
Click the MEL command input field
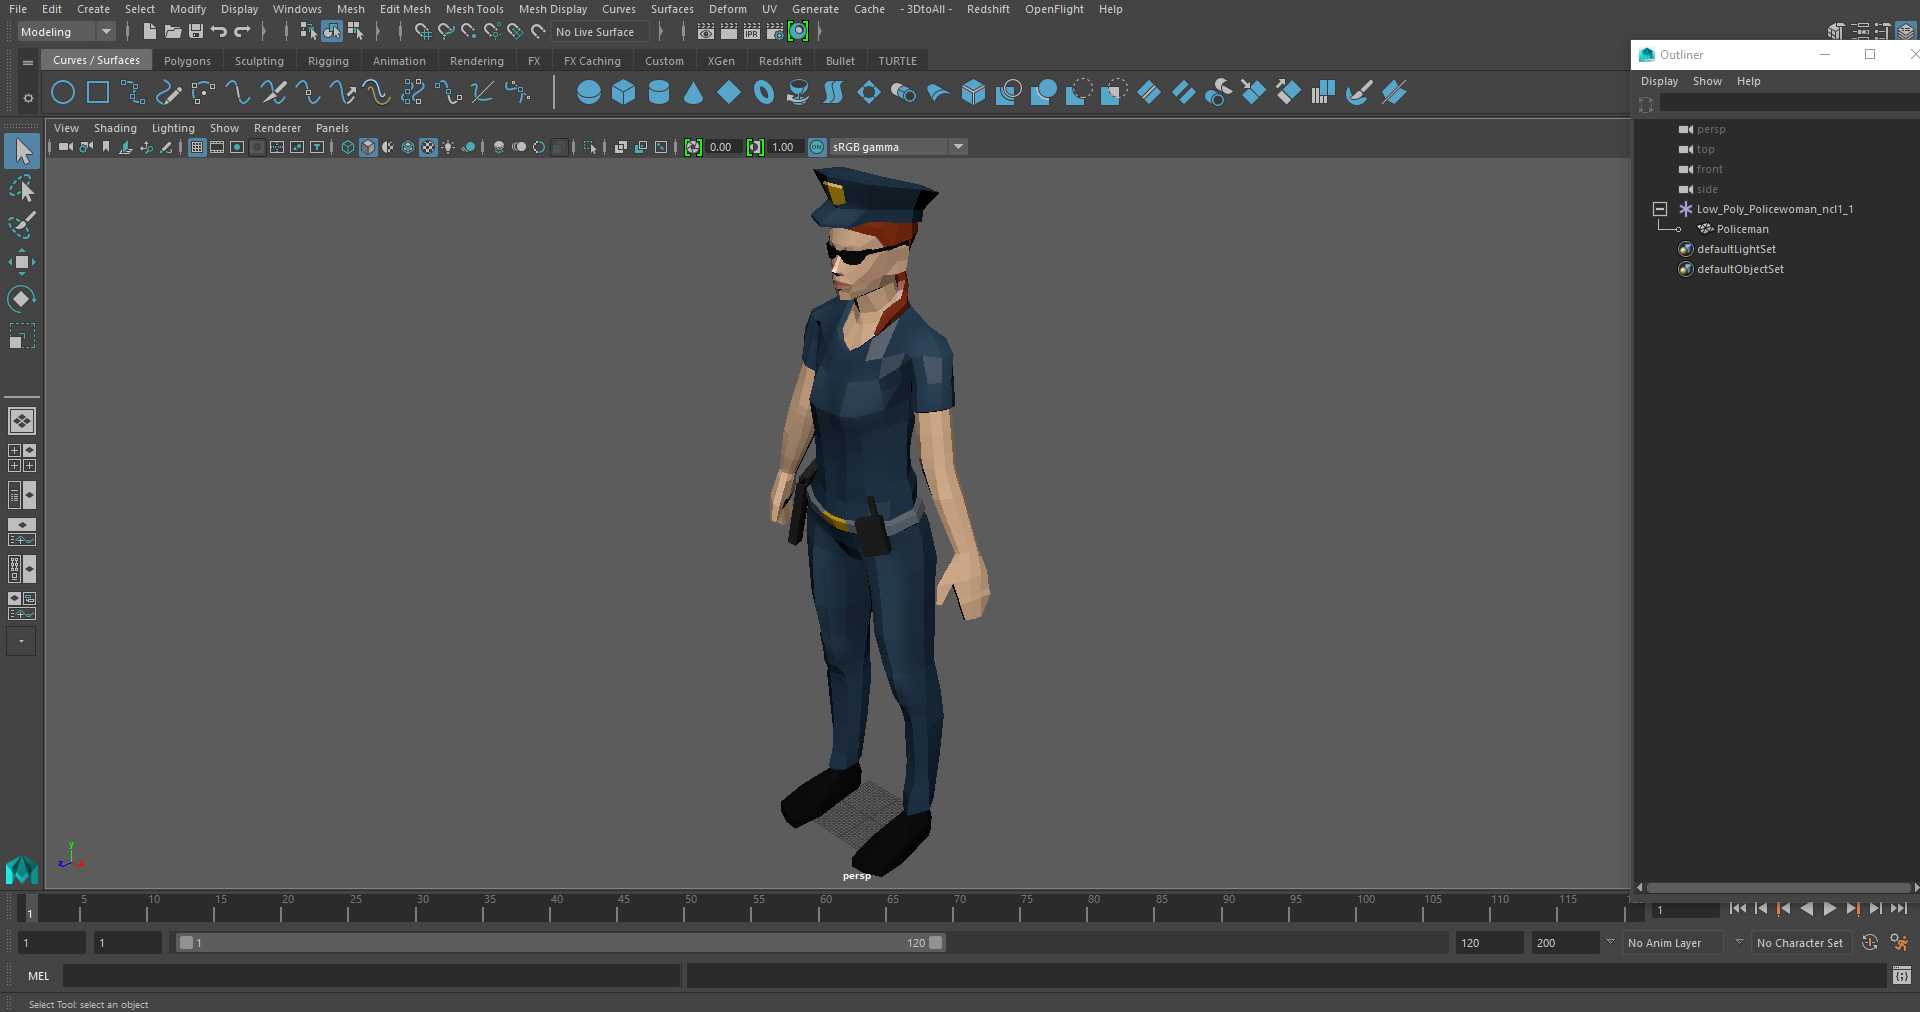[x=371, y=975]
